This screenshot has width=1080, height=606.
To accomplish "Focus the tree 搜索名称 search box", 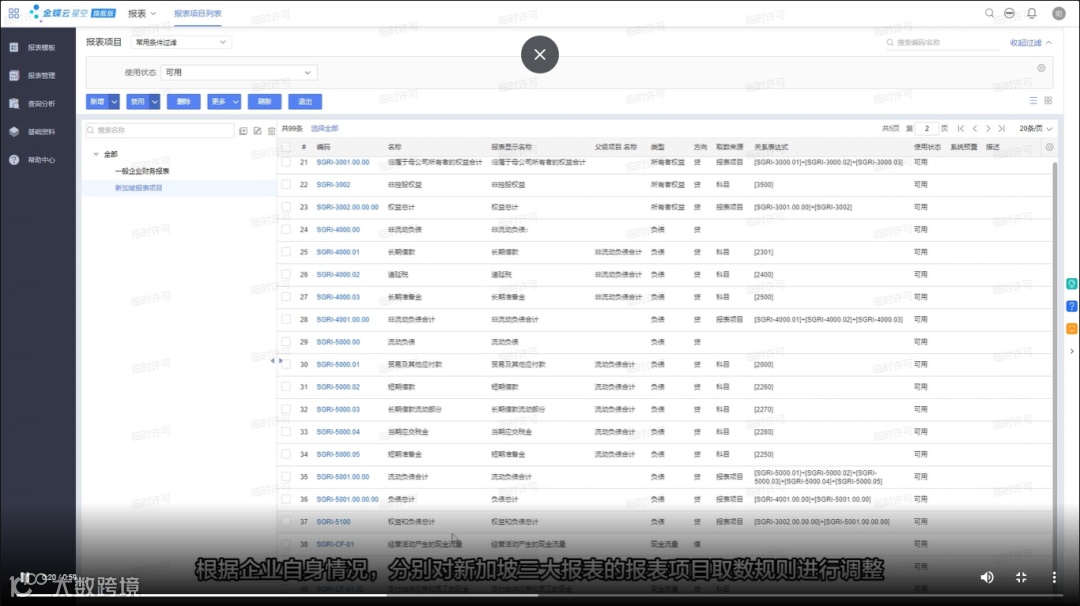I will point(160,130).
